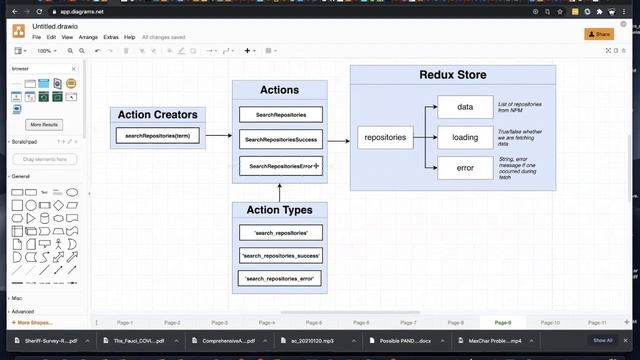Select the repositories box in Redux Store
640x360 pixels.
tap(385, 138)
